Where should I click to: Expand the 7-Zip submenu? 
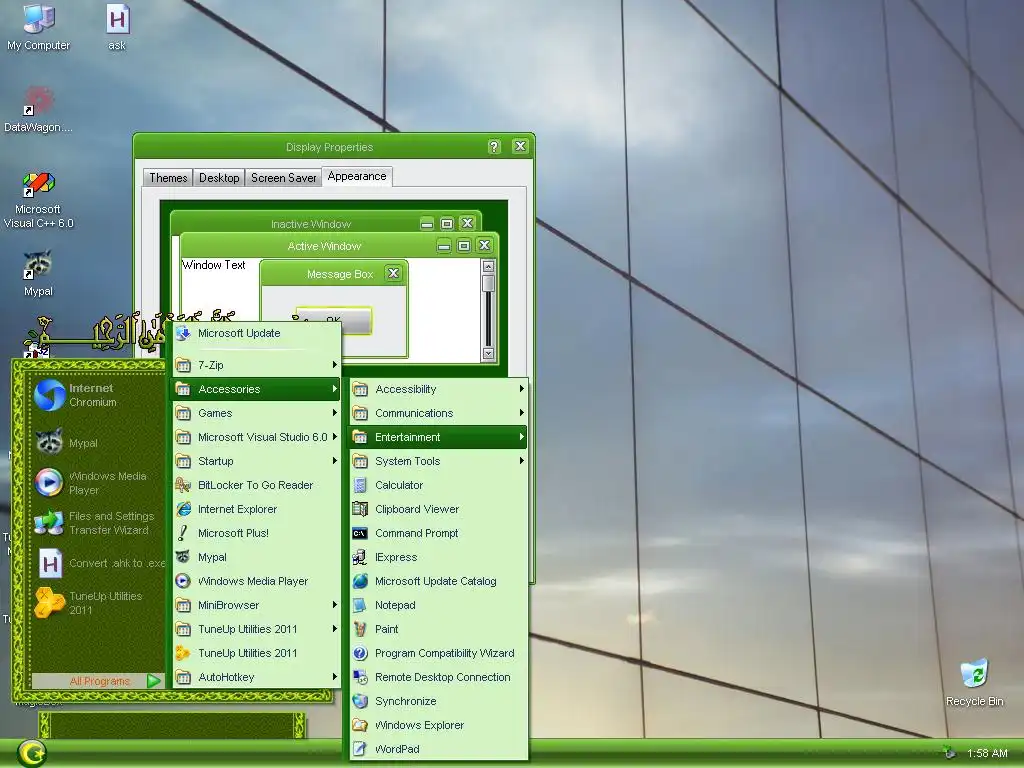[256, 365]
